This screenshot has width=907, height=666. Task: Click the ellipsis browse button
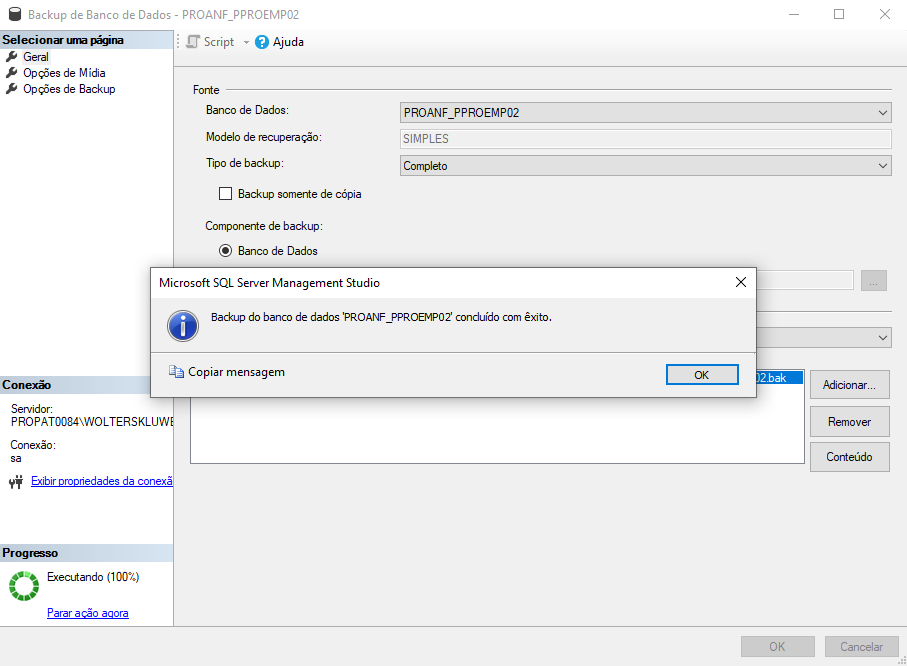[x=873, y=281]
